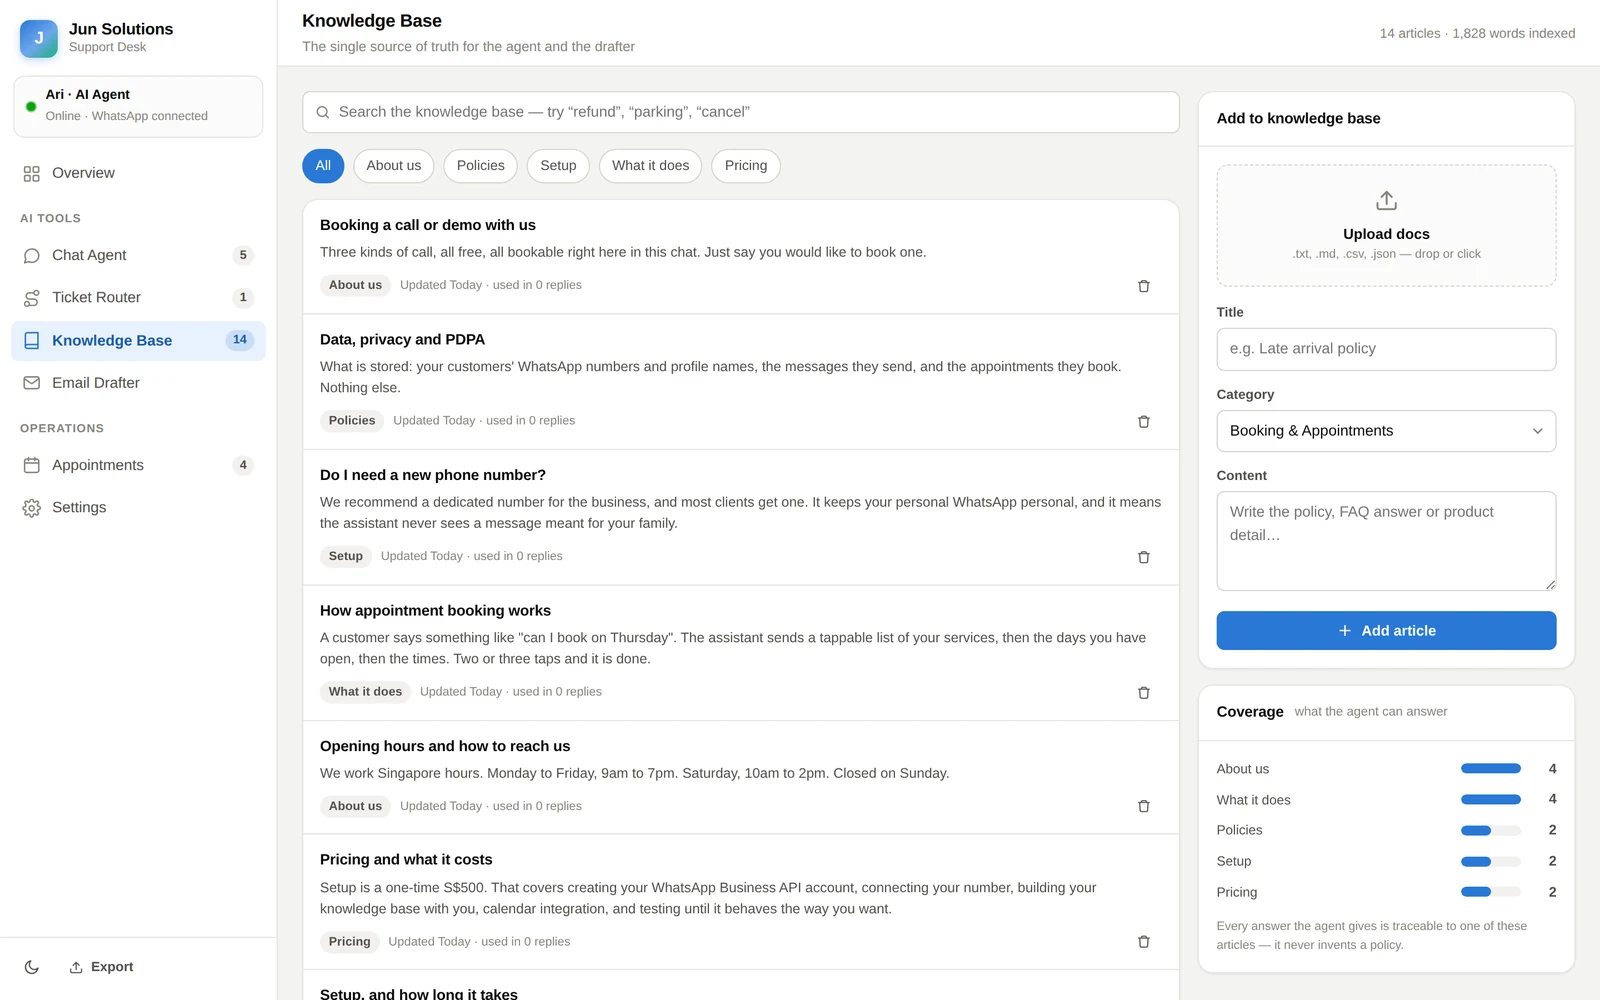
Task: Click the Appointments calendar icon
Action: 32,465
